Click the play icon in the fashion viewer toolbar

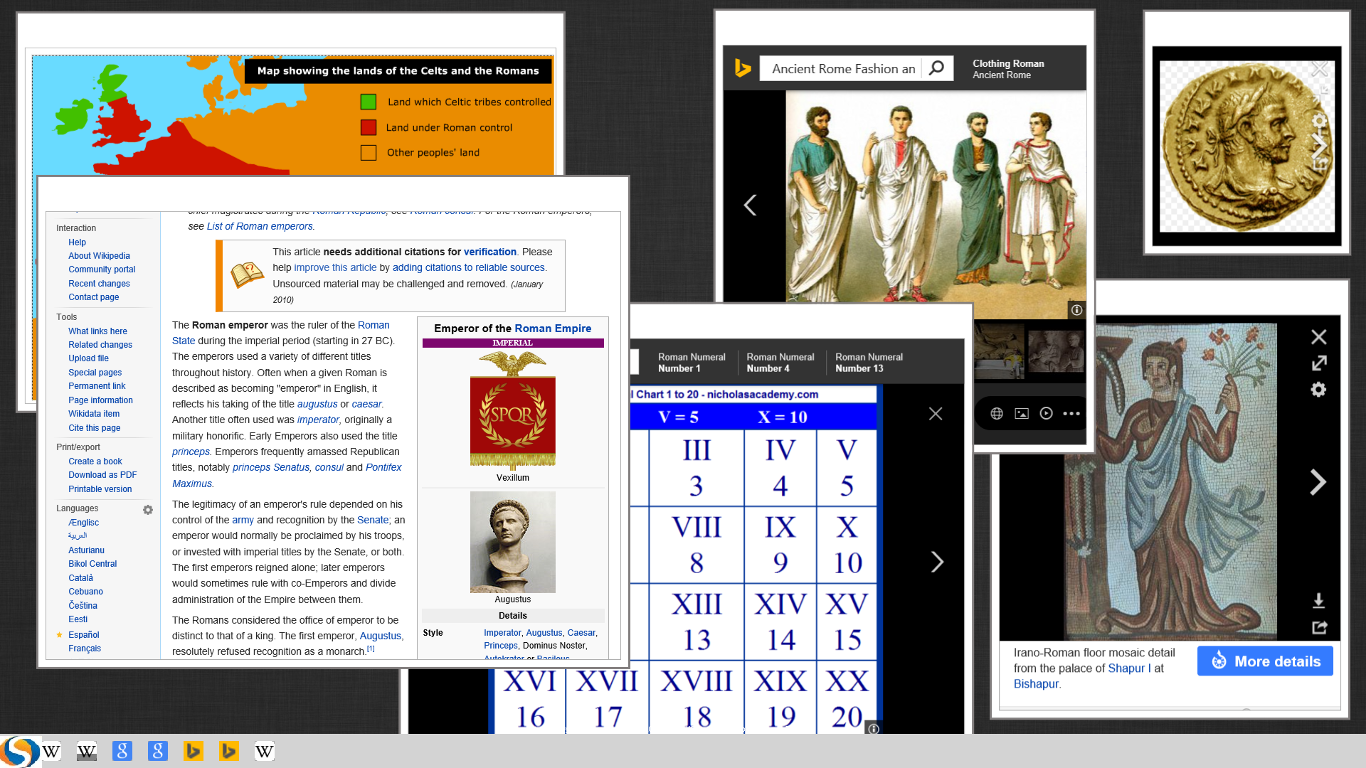(x=1046, y=413)
